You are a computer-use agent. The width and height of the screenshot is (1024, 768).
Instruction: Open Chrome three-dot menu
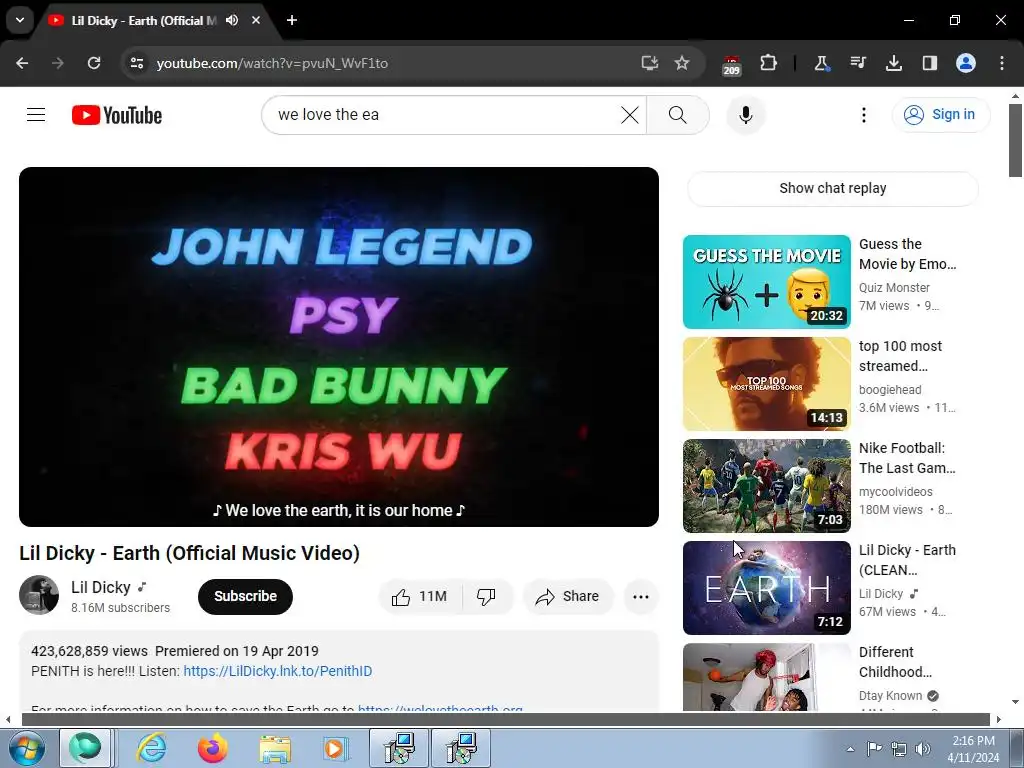[1002, 63]
